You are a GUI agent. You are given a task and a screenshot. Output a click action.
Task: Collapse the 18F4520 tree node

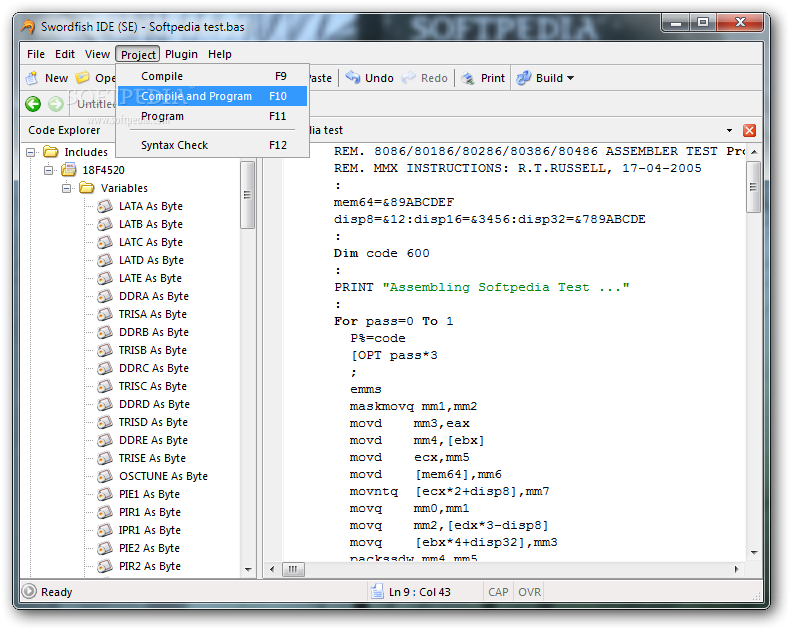(x=49, y=170)
